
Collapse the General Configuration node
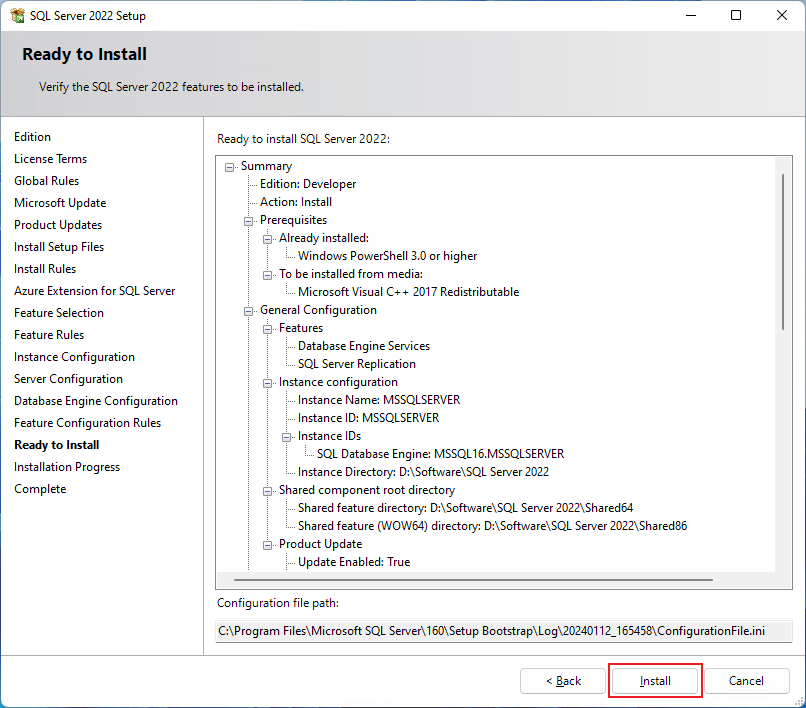pyautogui.click(x=248, y=311)
